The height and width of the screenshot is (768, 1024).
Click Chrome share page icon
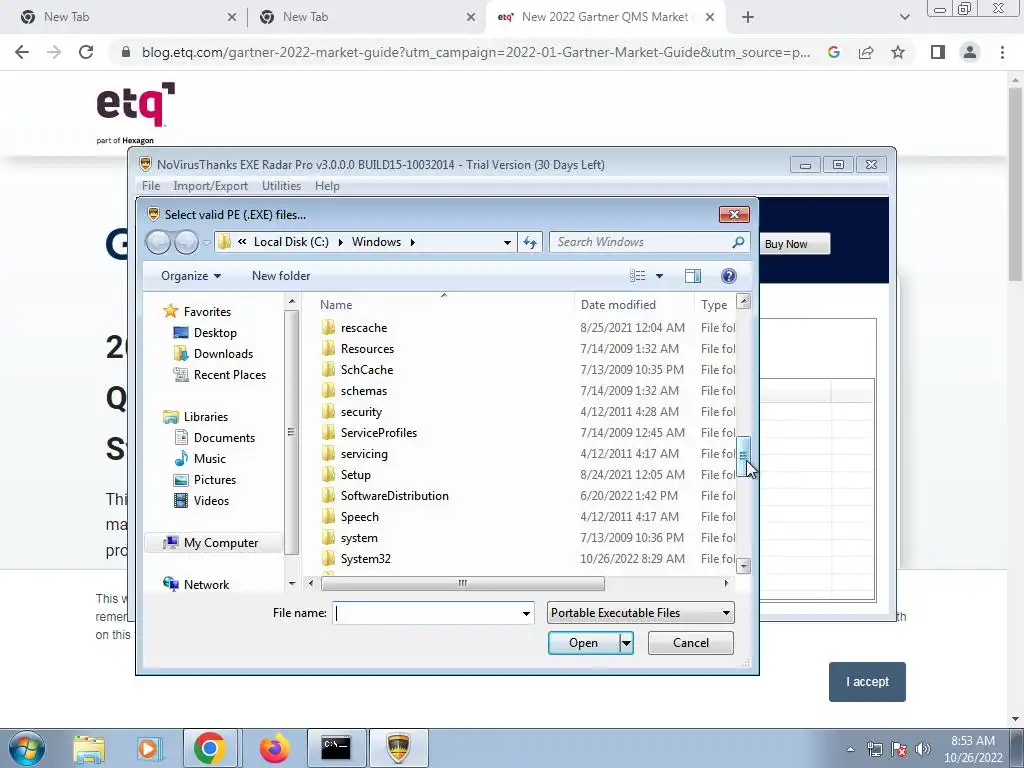[866, 52]
